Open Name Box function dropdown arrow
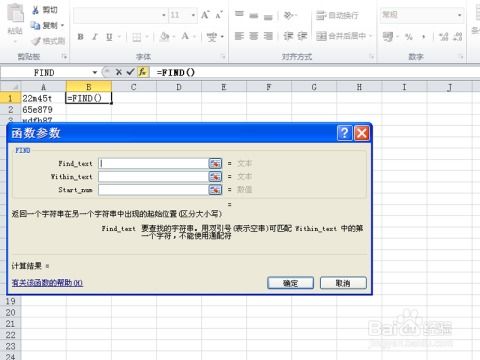 (95, 72)
